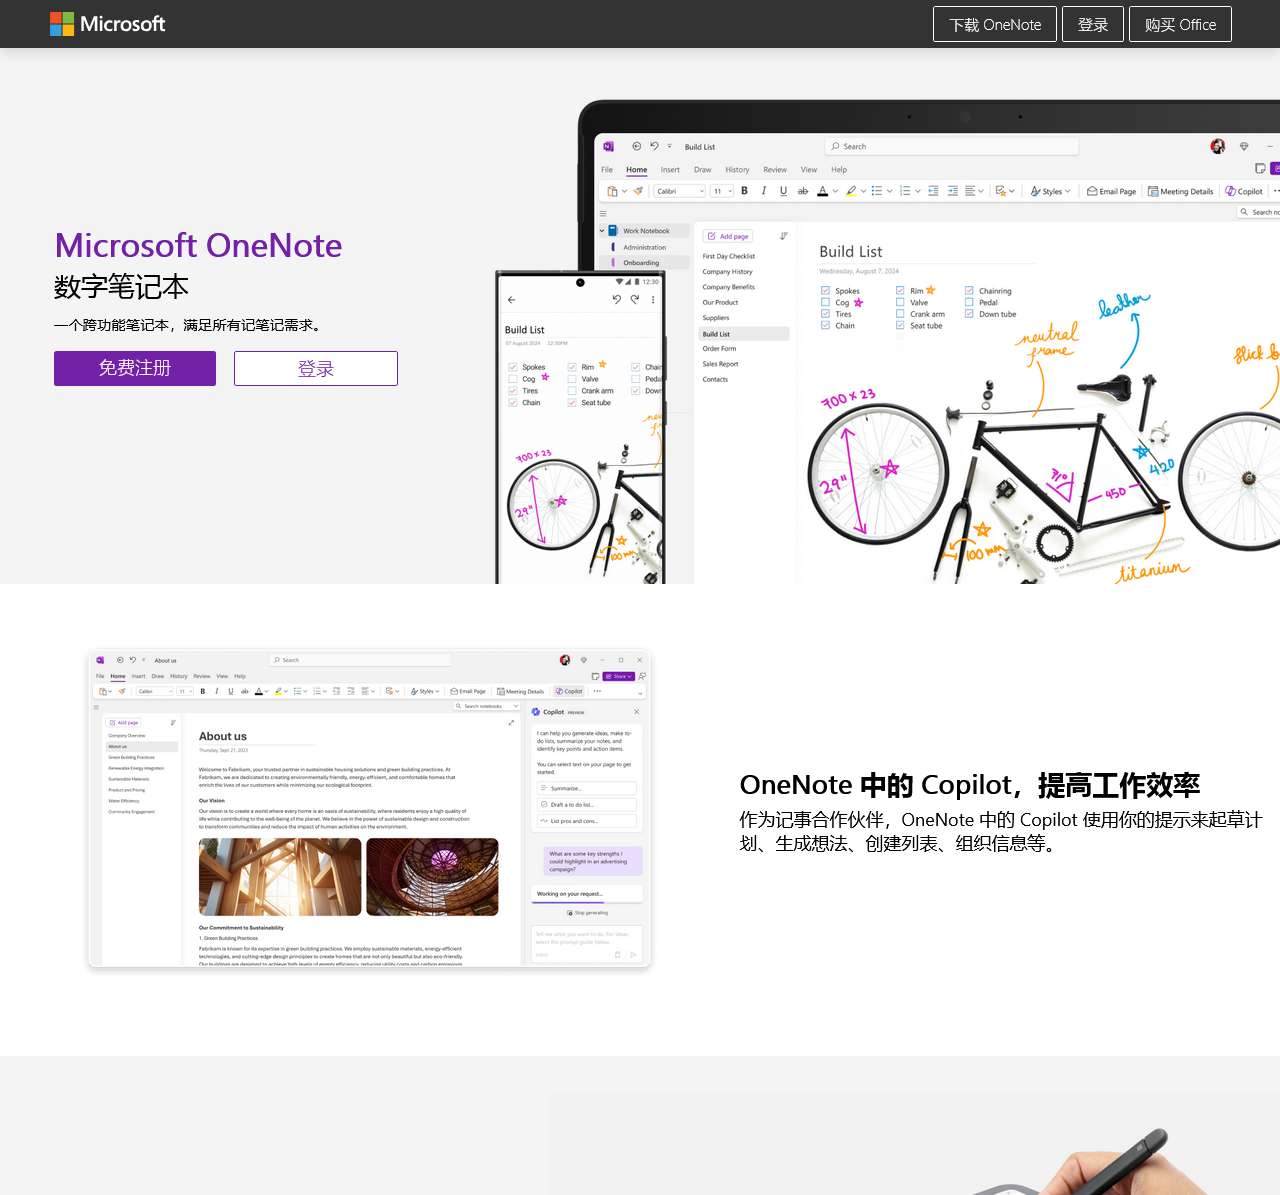Close the Copilot pane in the lower screenshot
Image resolution: width=1280 pixels, height=1195 pixels.
637,712
